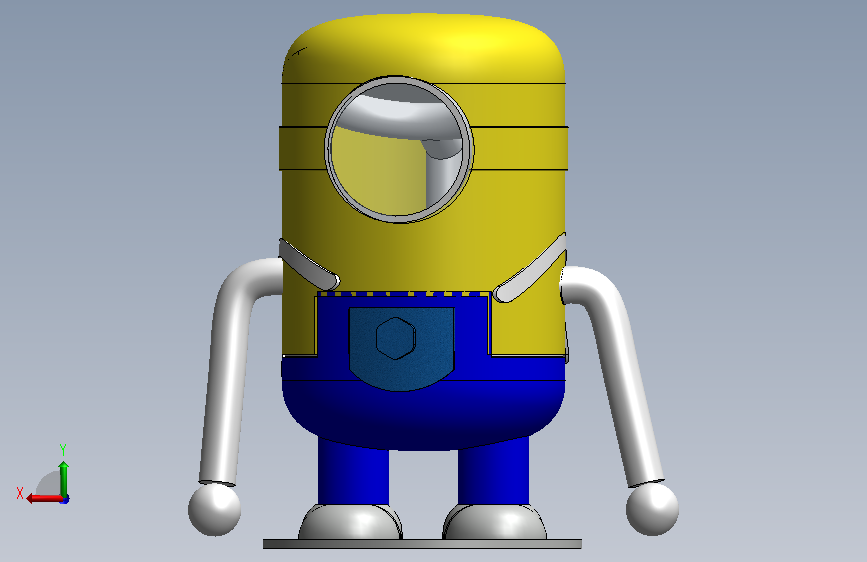
Task: Click the "X" label of the triad
Action: 20,493
